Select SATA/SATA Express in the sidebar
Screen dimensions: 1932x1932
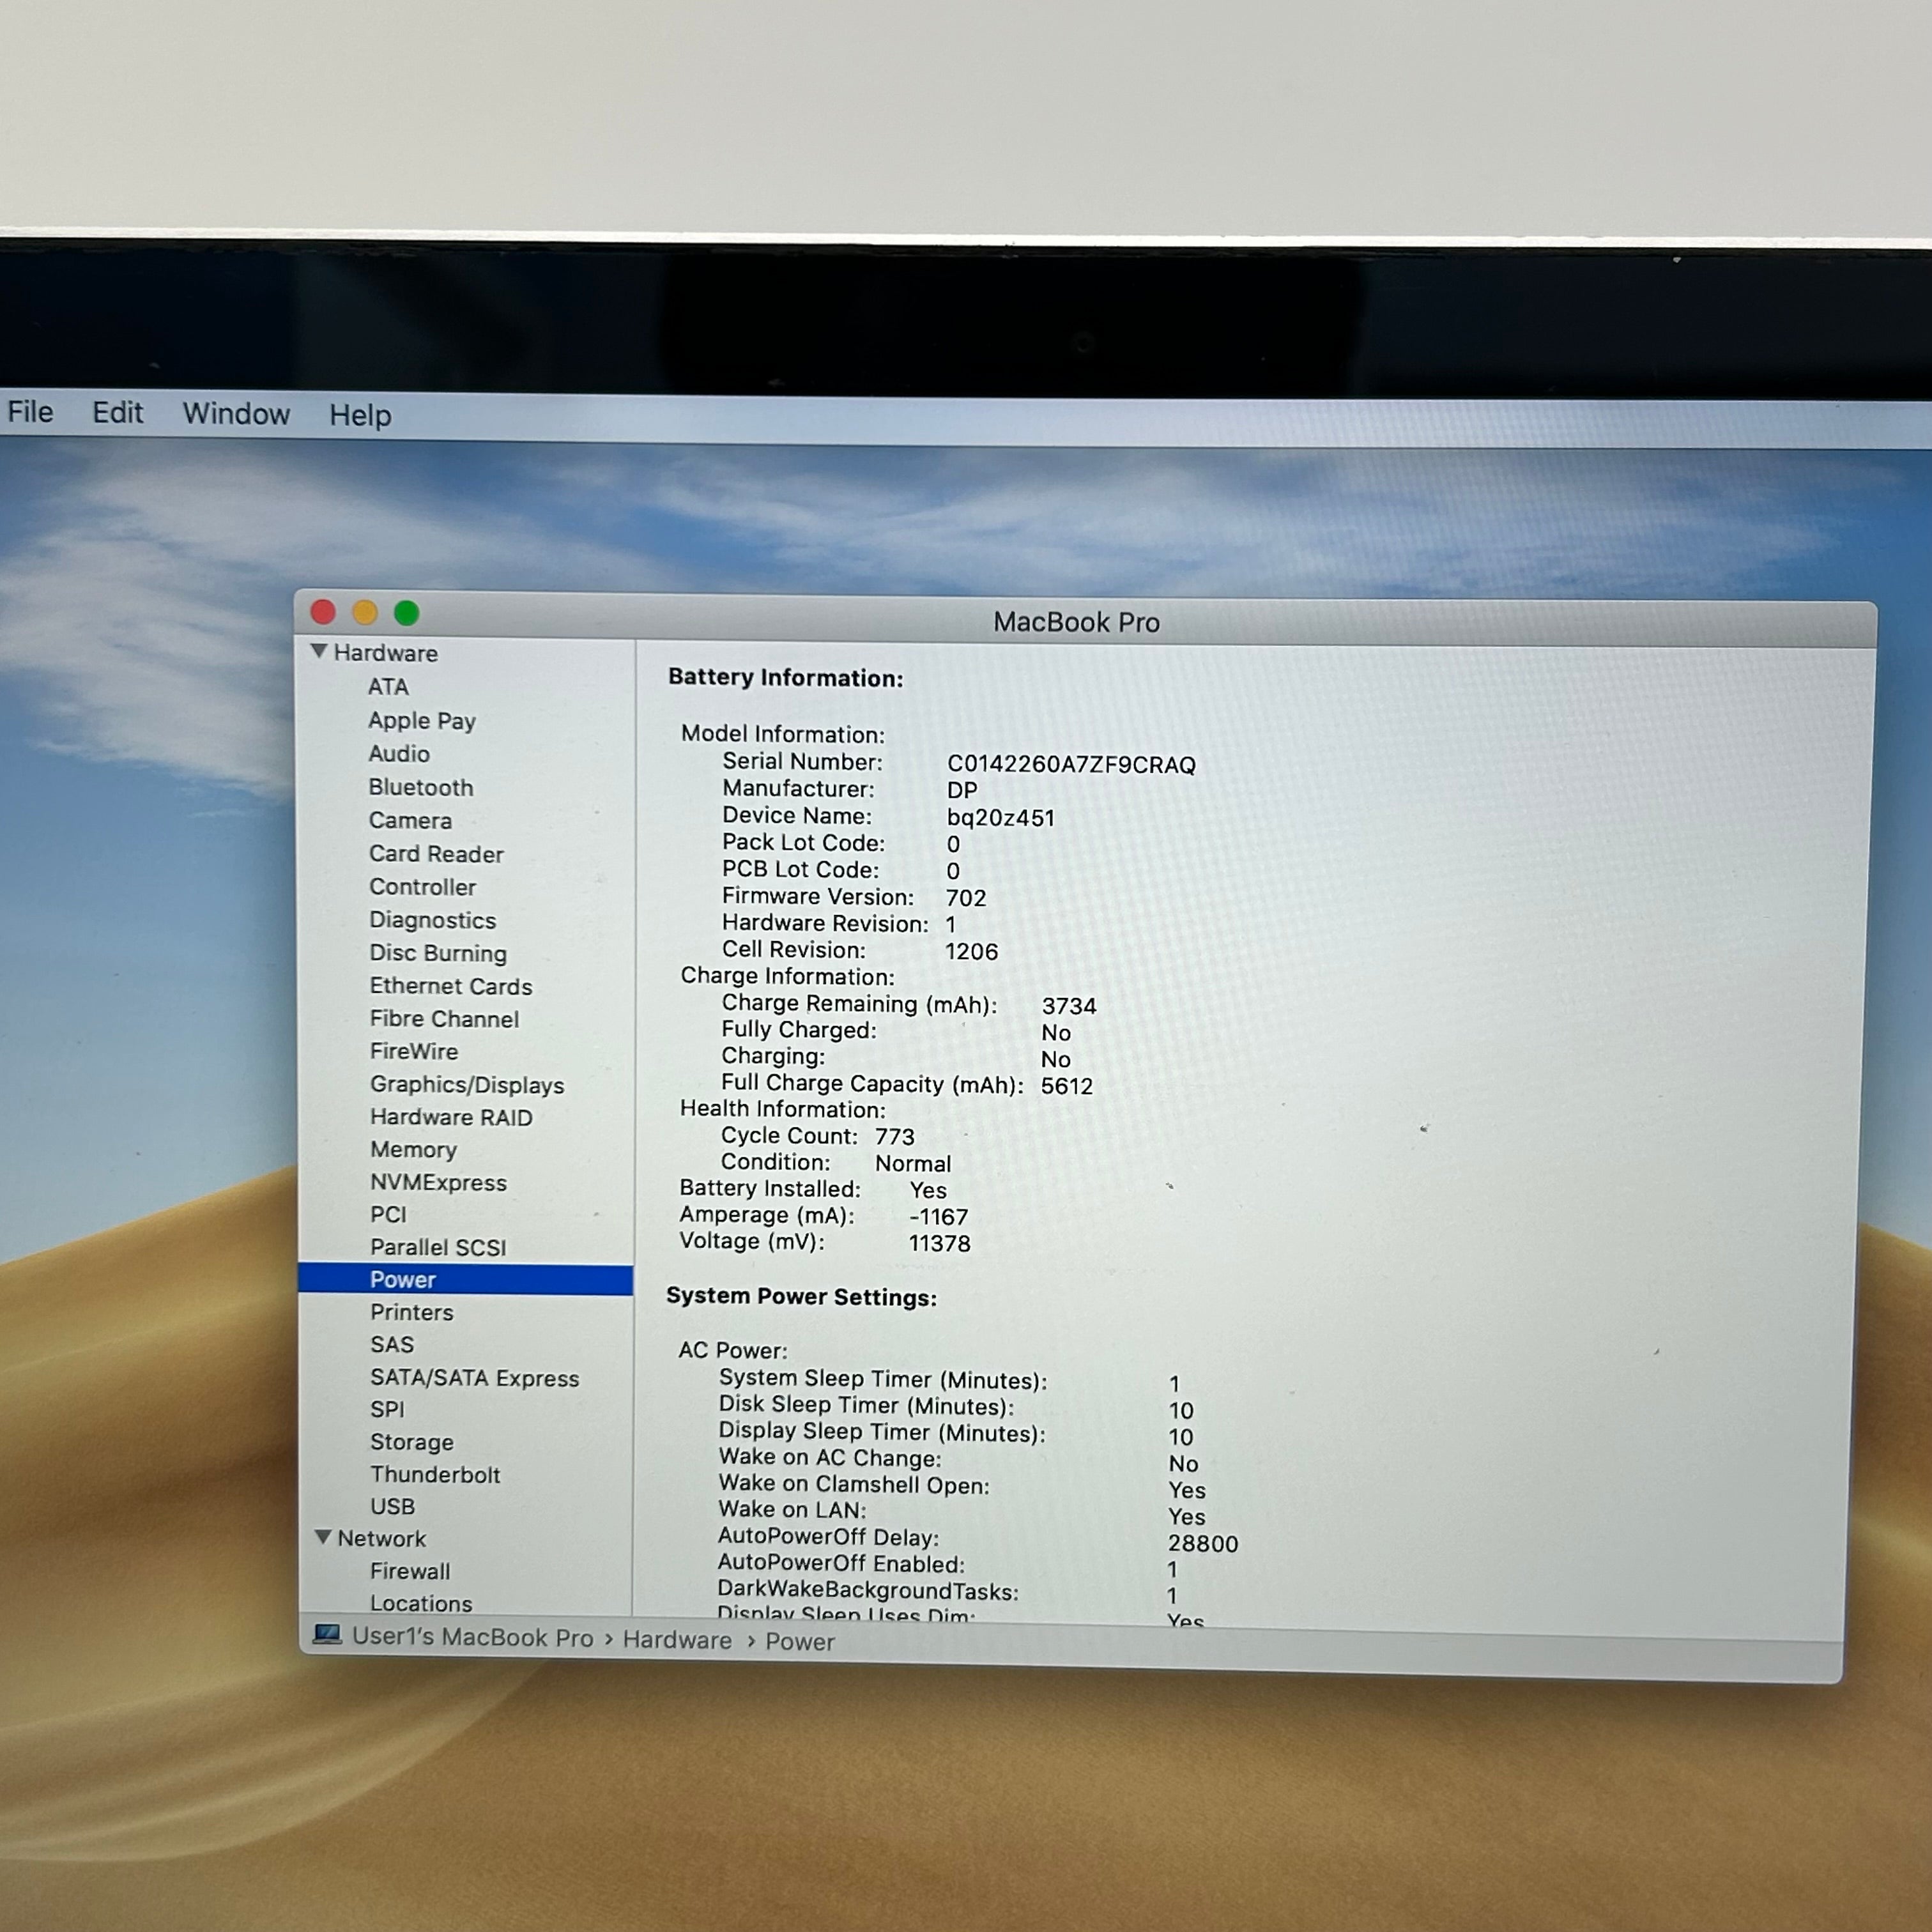(475, 1378)
